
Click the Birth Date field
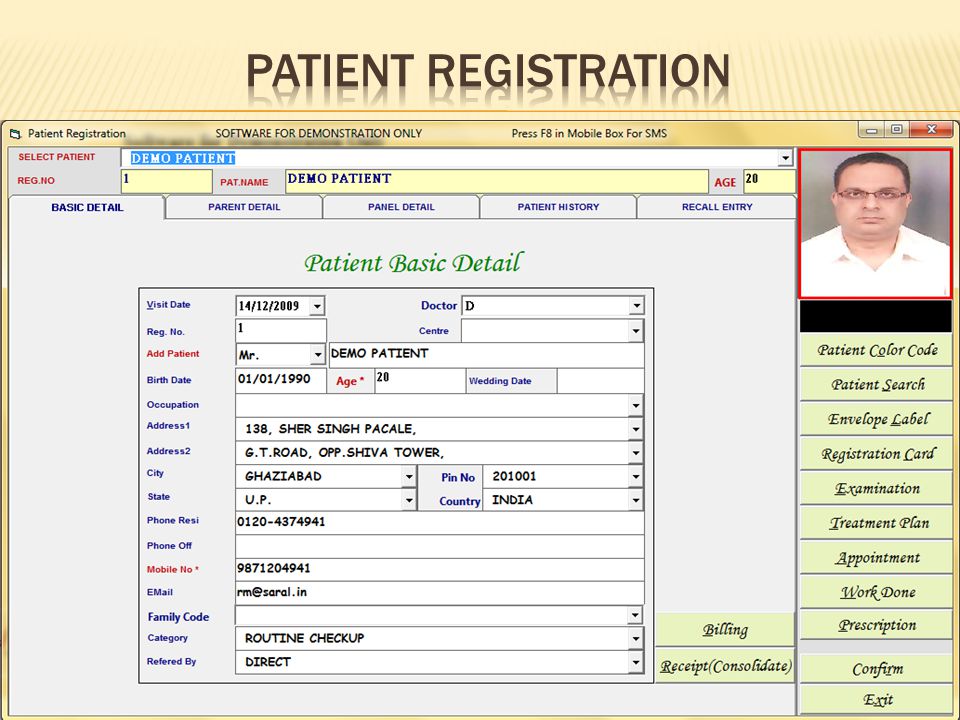[280, 380]
